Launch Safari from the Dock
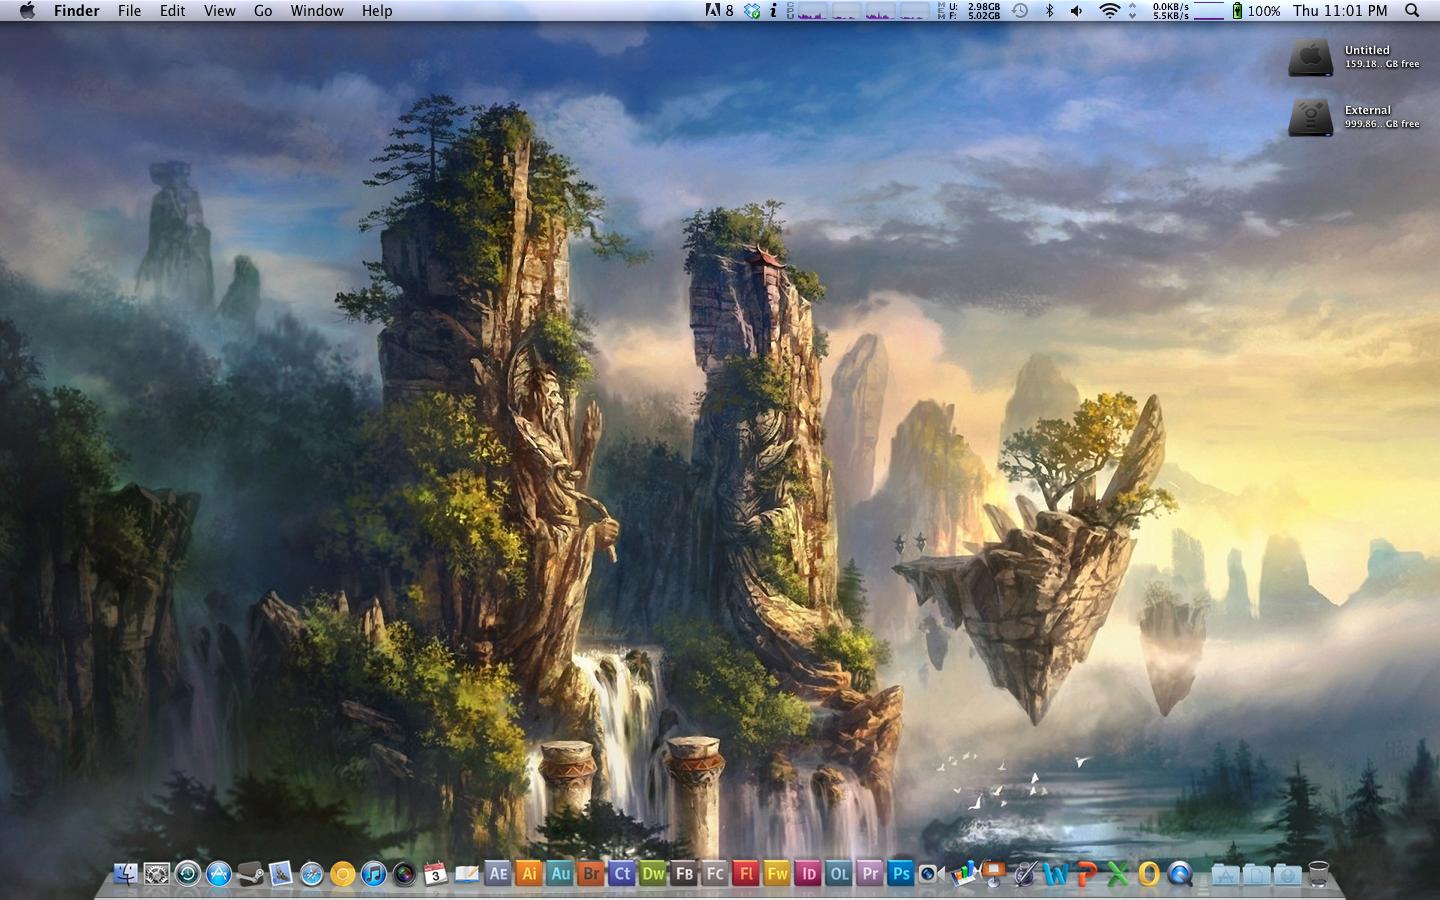The image size is (1440, 900). click(x=311, y=874)
